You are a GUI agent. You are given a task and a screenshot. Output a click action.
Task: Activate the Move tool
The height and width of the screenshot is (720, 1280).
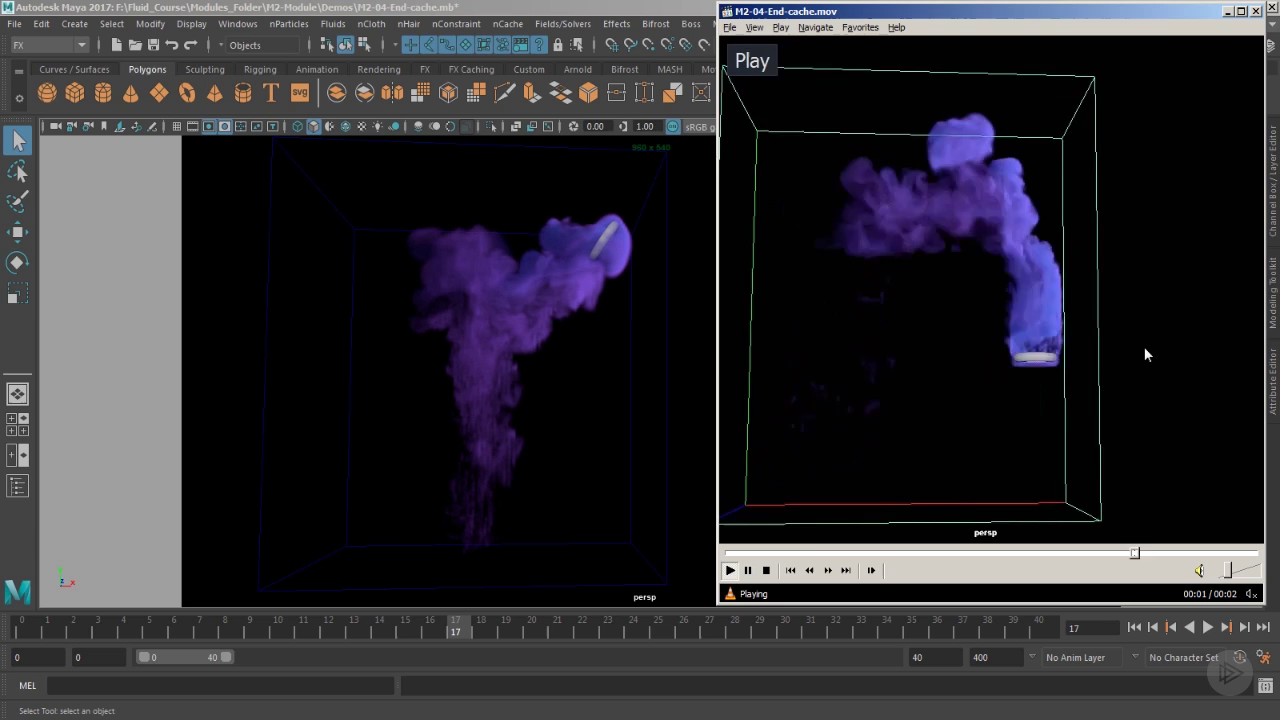tap(17, 232)
